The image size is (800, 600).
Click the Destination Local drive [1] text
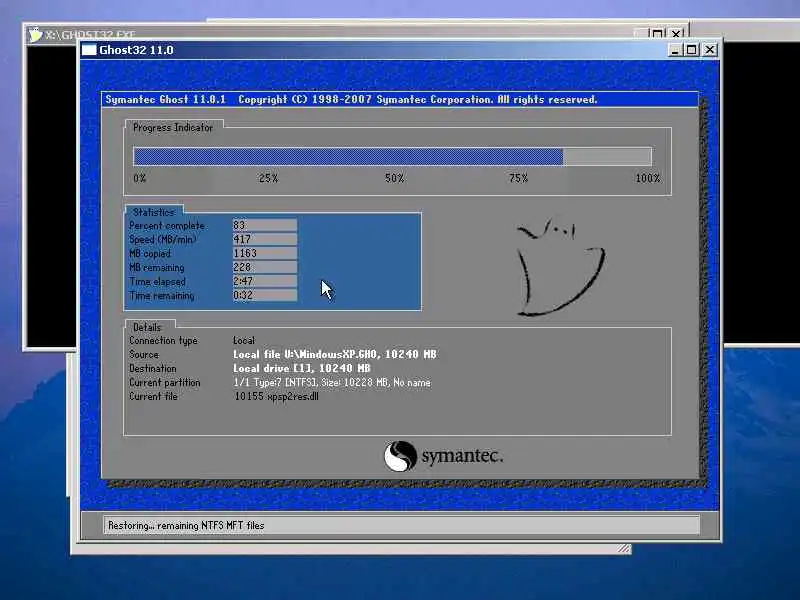point(302,368)
